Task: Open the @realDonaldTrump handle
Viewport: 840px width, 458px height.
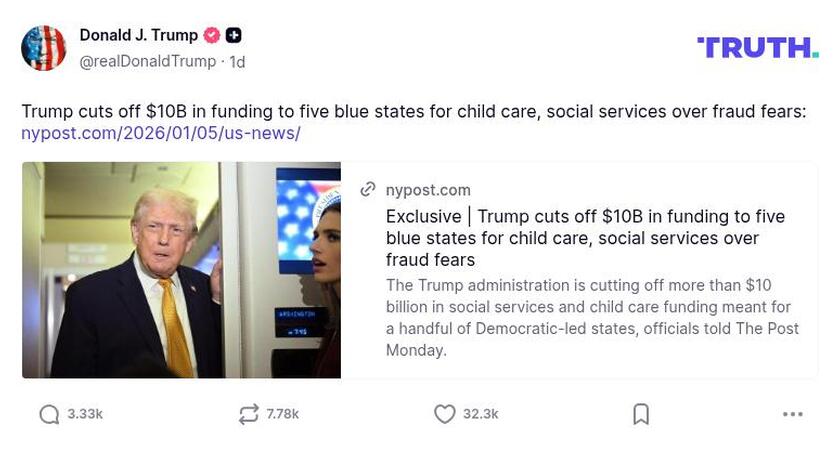Action: (148, 62)
